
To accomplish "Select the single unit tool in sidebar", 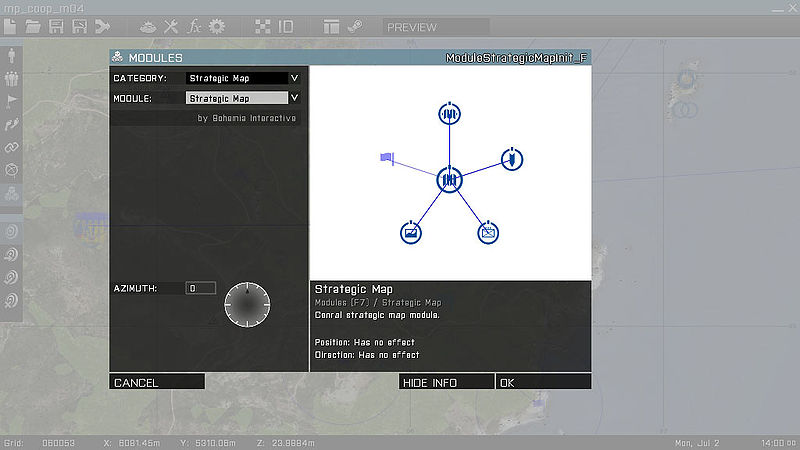I will tap(12, 55).
